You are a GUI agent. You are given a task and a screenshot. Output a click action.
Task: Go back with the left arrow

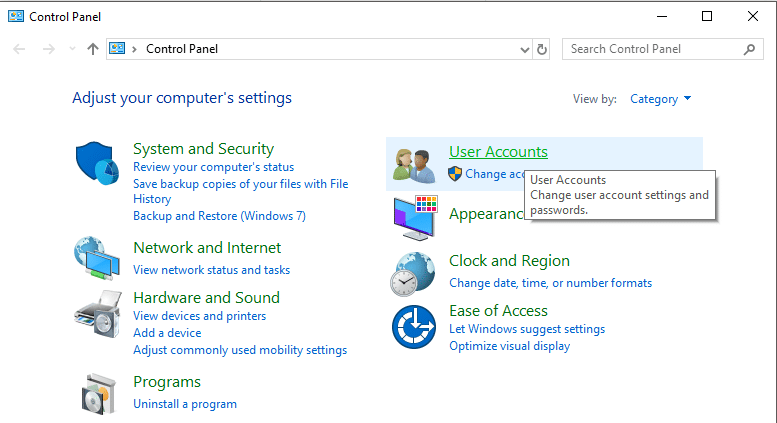tap(19, 49)
